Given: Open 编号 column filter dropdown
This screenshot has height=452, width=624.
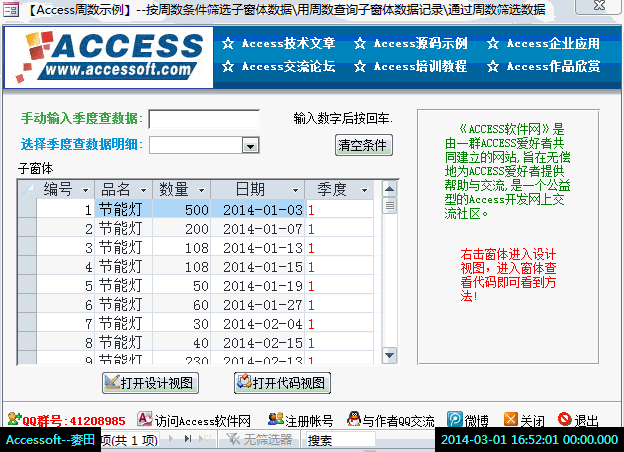Looking at the screenshot, I should tap(85, 190).
